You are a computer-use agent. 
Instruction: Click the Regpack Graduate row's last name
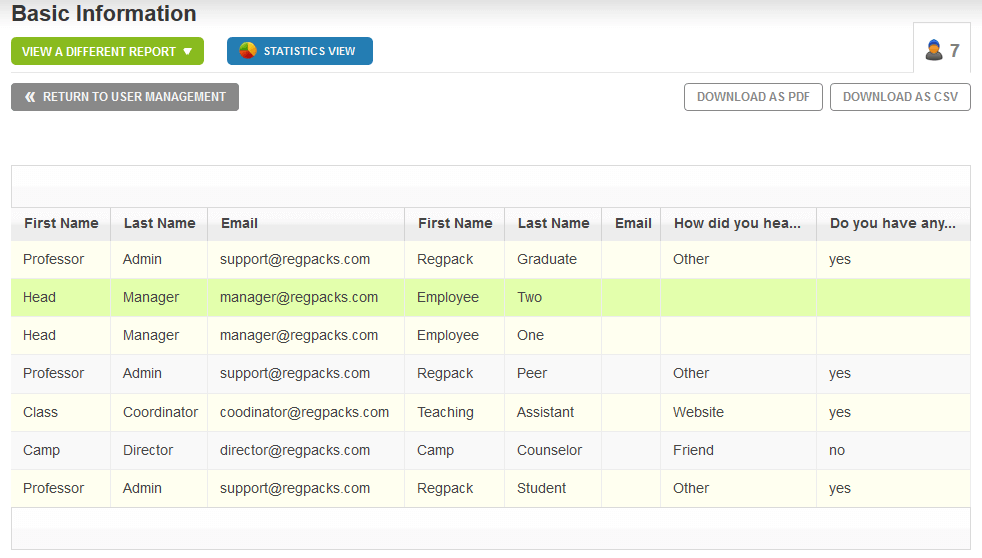pos(547,259)
